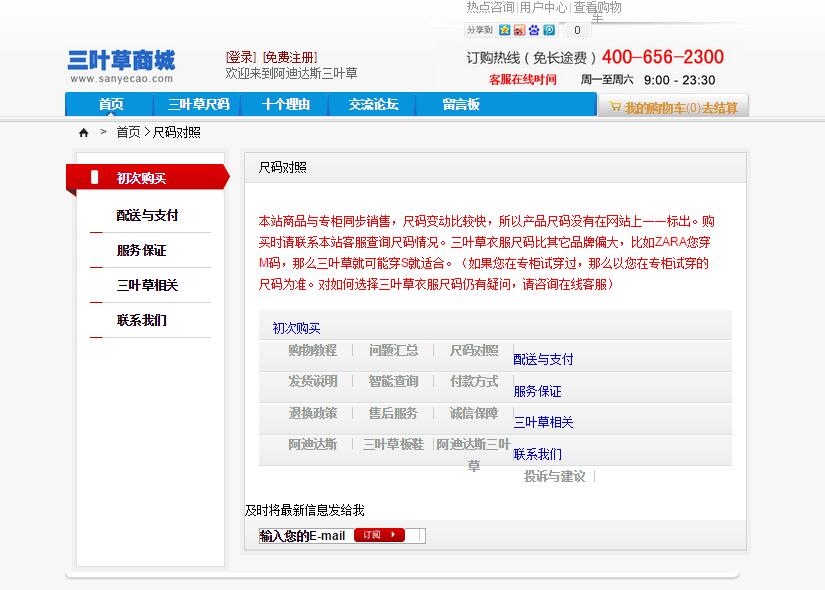Open 联系我们 in the left sidebar
Image resolution: width=825 pixels, height=590 pixels.
[141, 320]
